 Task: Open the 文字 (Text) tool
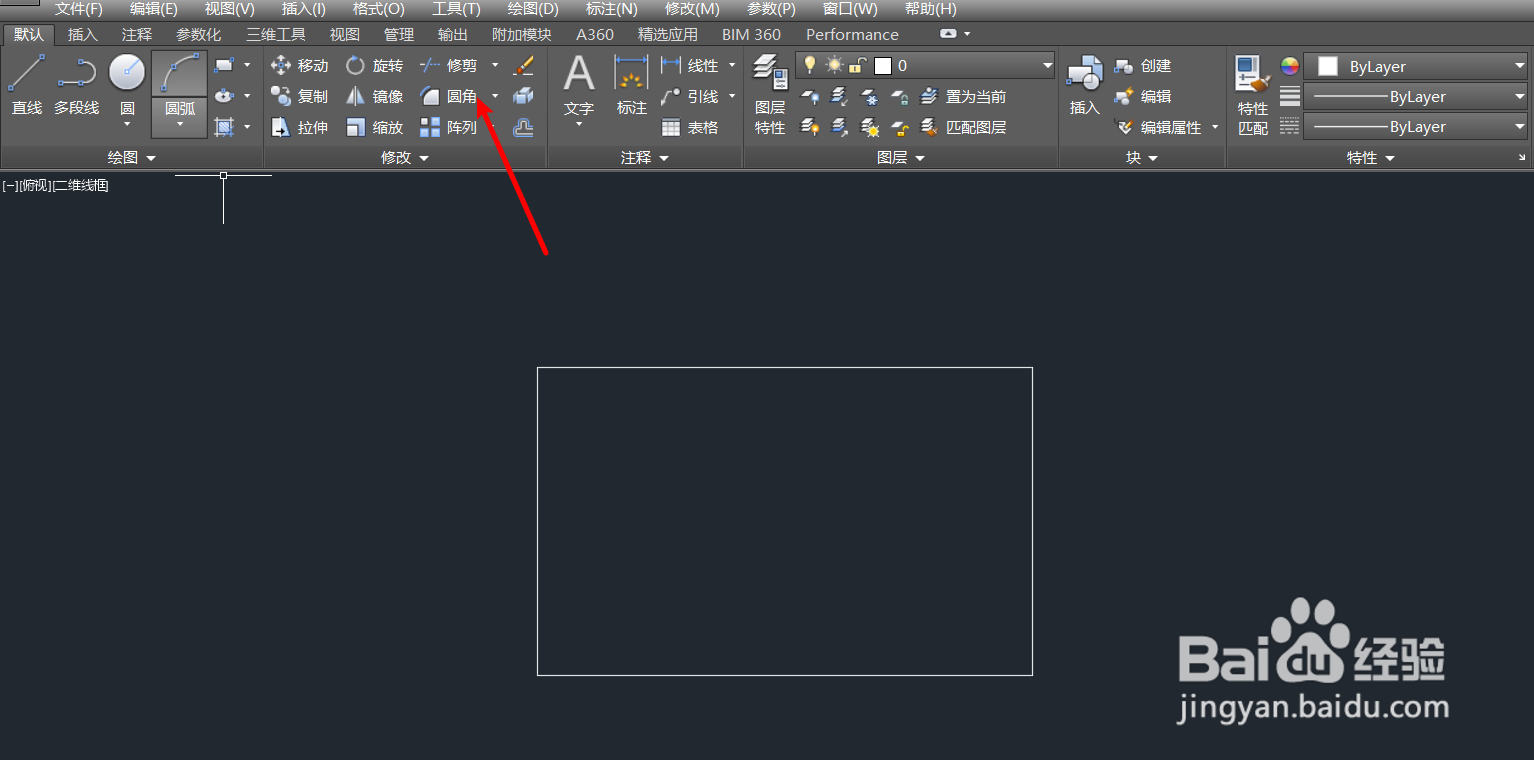pos(579,92)
